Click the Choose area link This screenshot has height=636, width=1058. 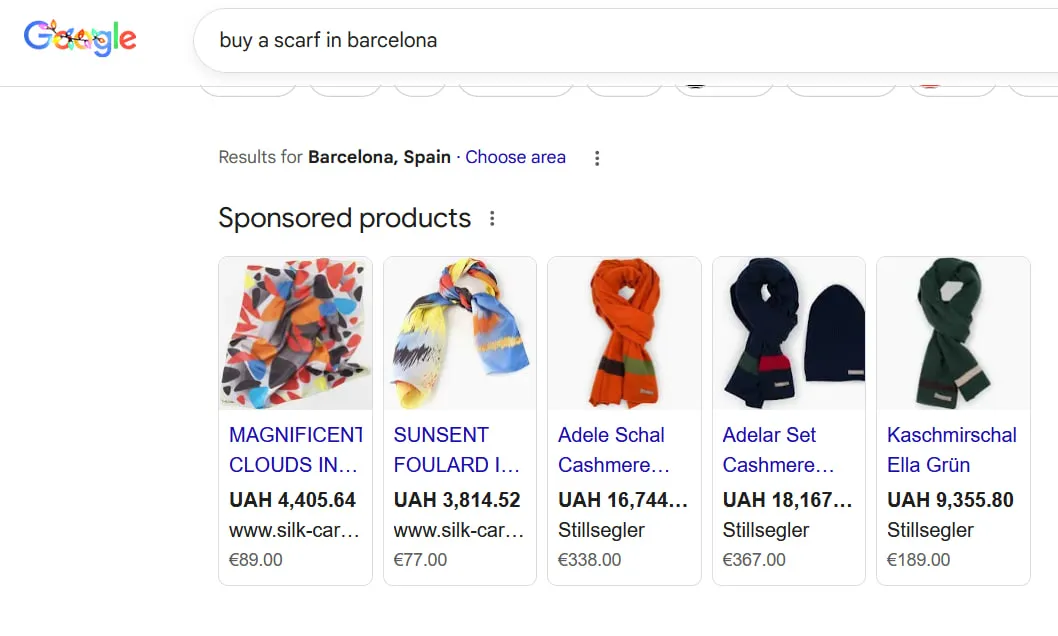[515, 157]
